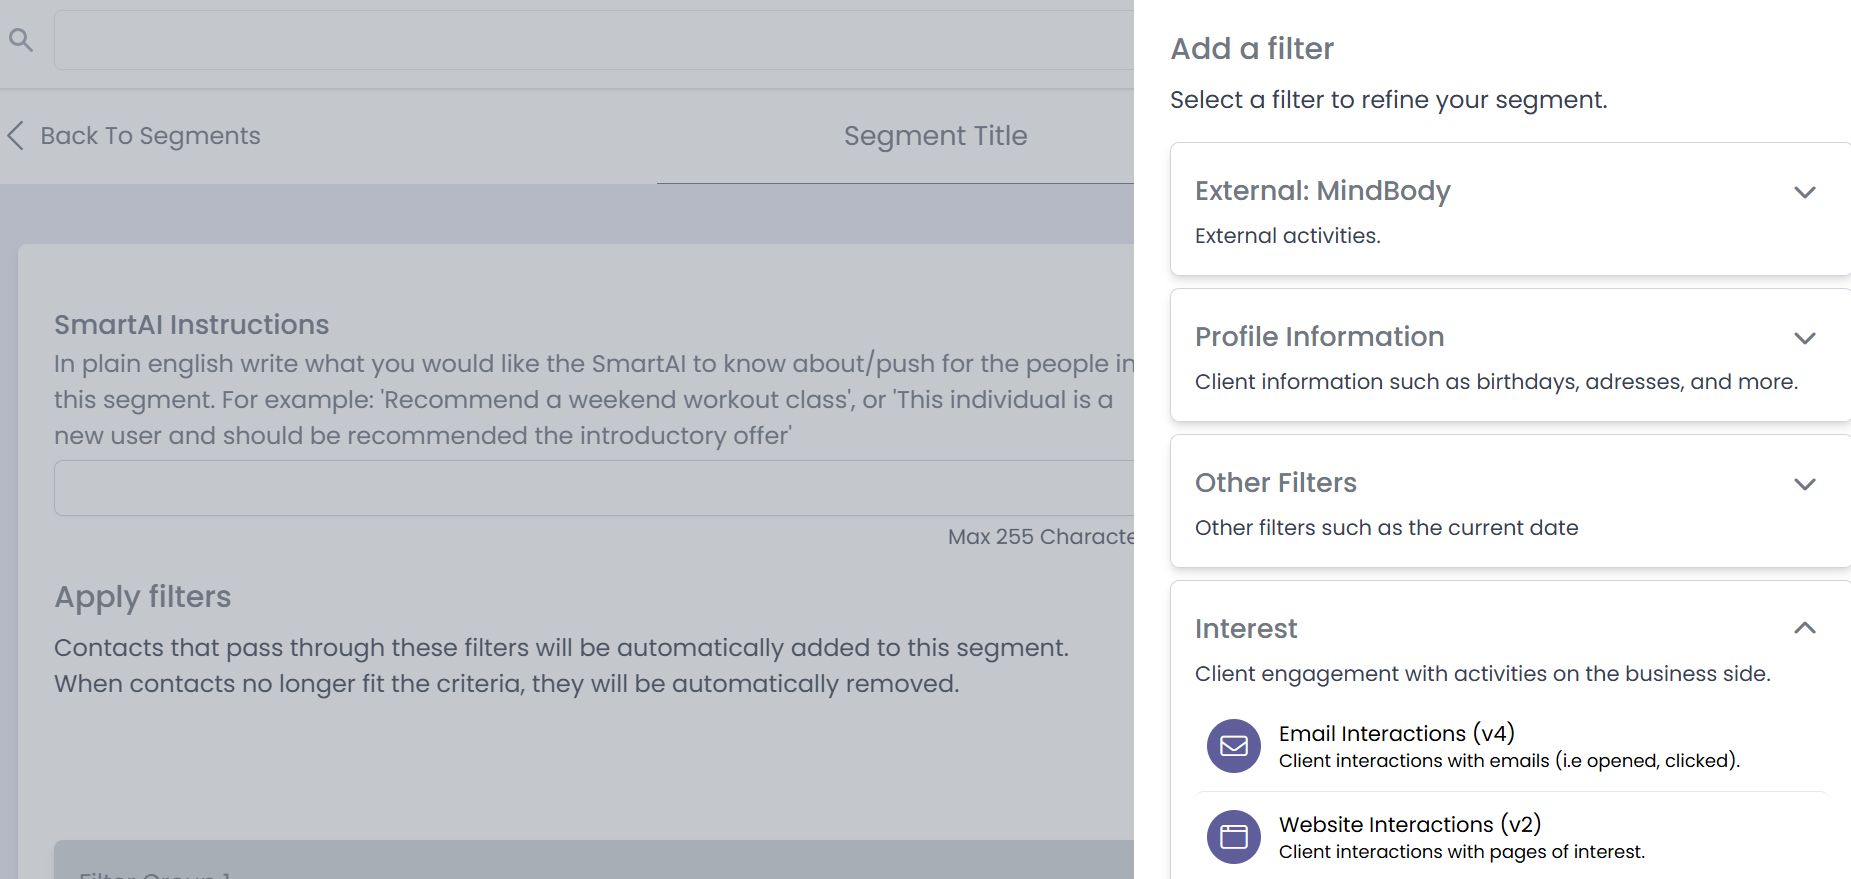Click the Email Interactions envelope icon
This screenshot has height=879, width=1851.
[x=1233, y=746]
